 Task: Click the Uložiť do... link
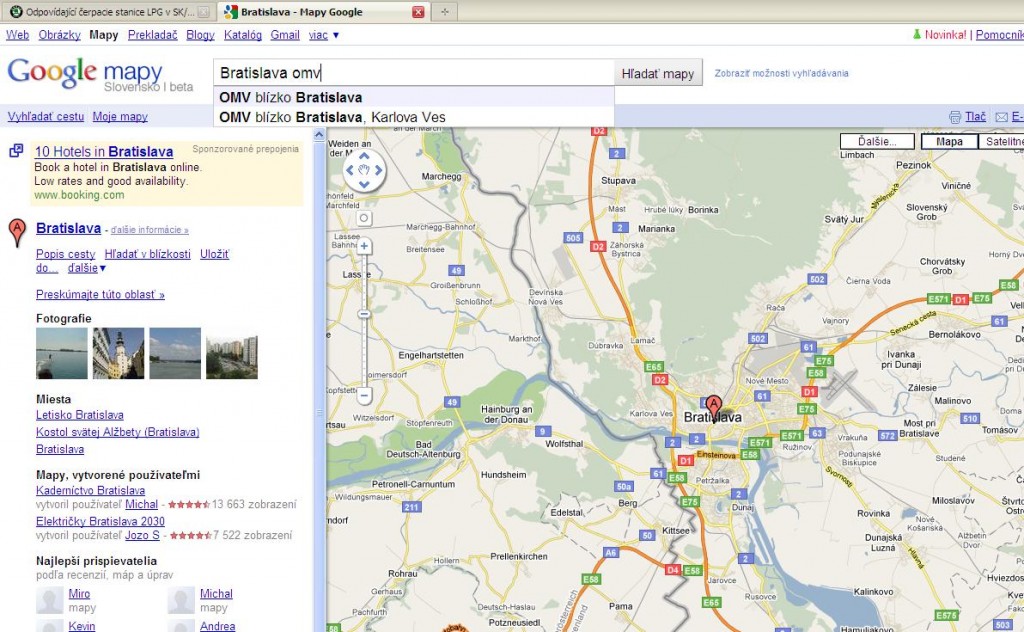214,254
